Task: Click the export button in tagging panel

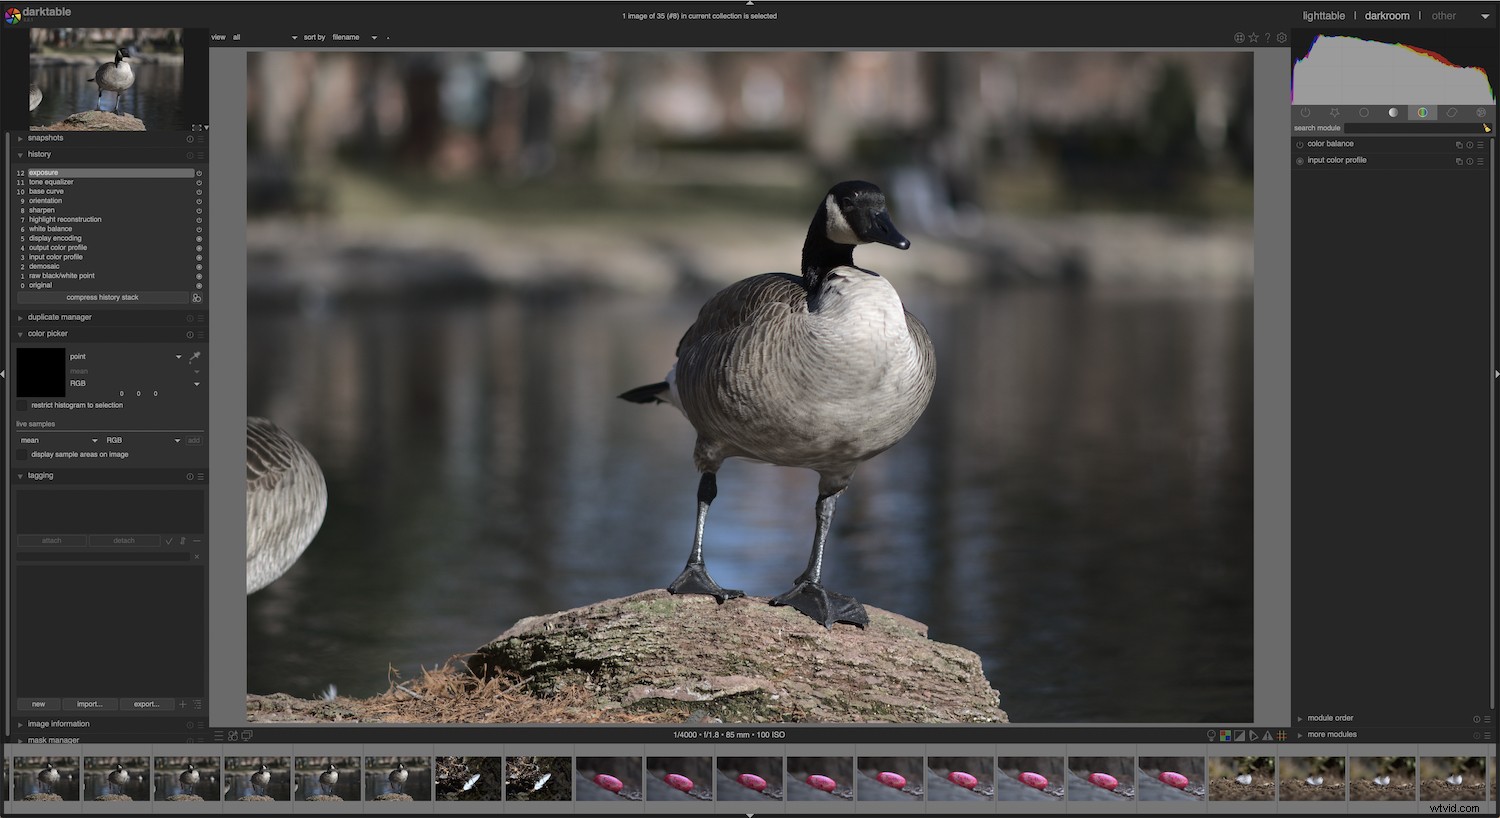Action: [146, 704]
